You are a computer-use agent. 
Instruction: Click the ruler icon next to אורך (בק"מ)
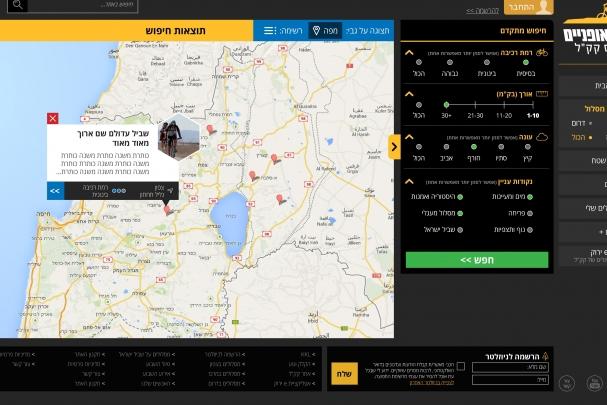542,94
